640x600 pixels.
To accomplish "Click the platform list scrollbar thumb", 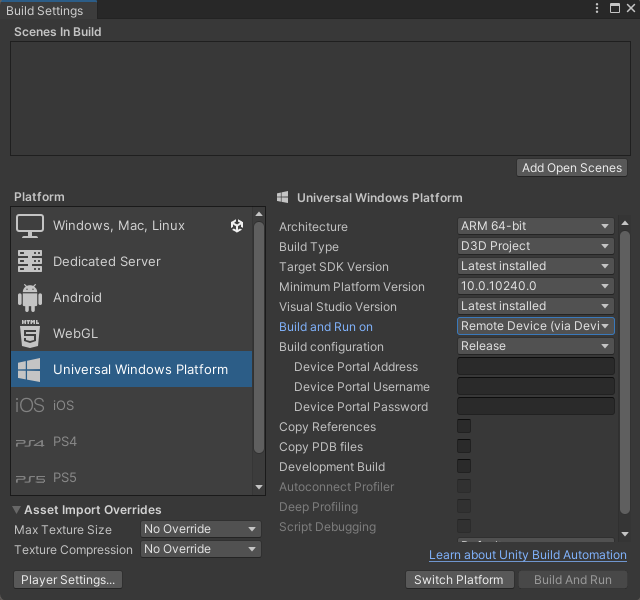I will (259, 337).
